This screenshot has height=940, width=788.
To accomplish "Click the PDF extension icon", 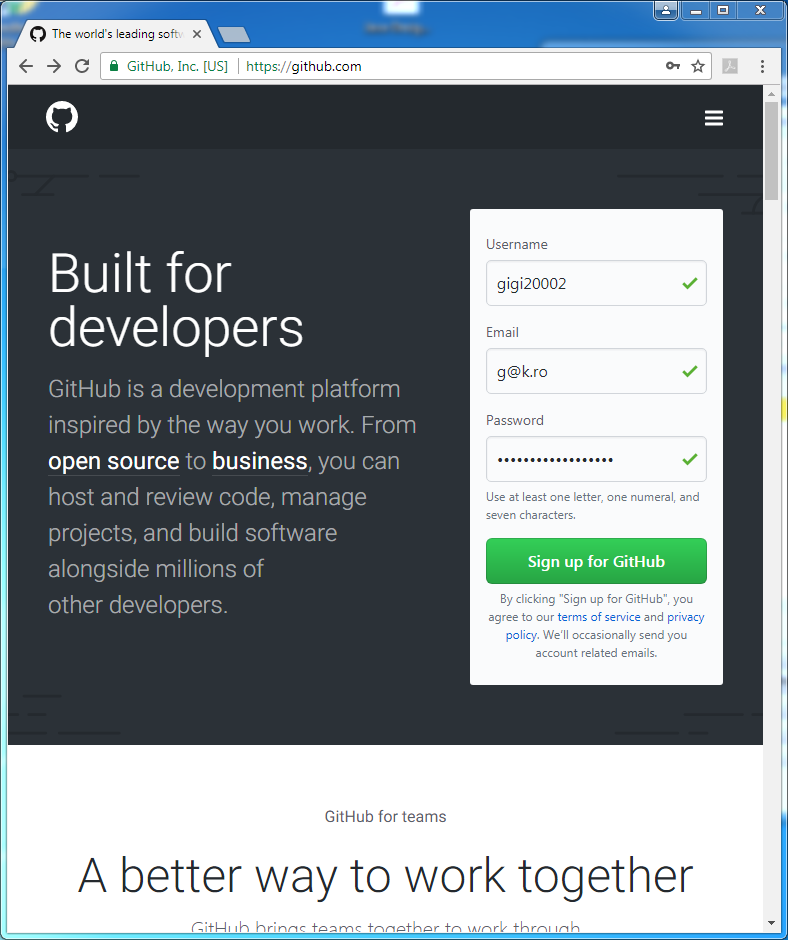I will point(730,66).
